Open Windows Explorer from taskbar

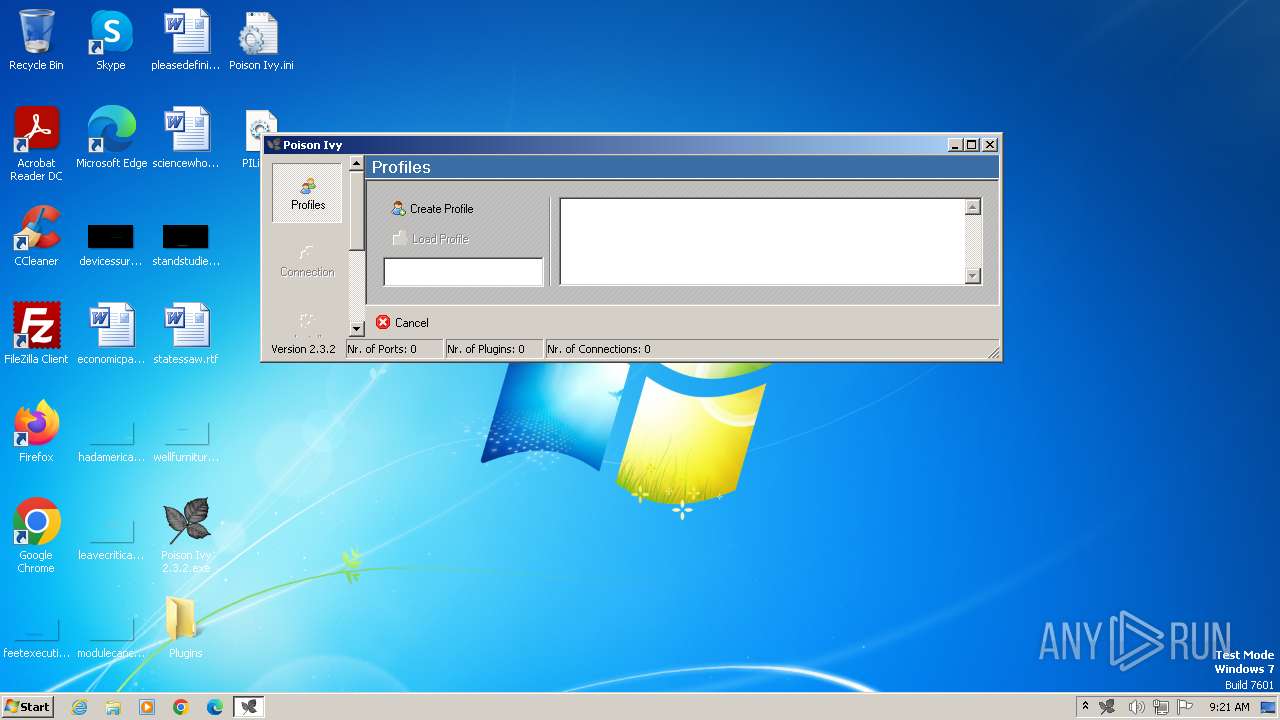click(113, 707)
